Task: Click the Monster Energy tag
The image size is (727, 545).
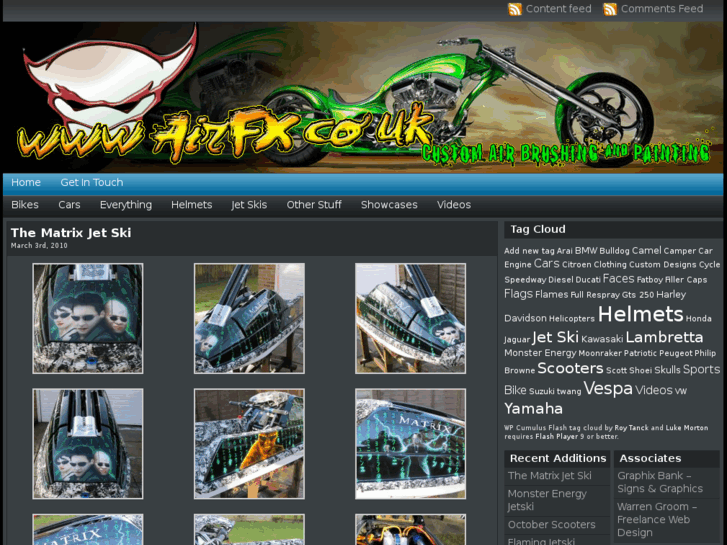Action: point(540,353)
